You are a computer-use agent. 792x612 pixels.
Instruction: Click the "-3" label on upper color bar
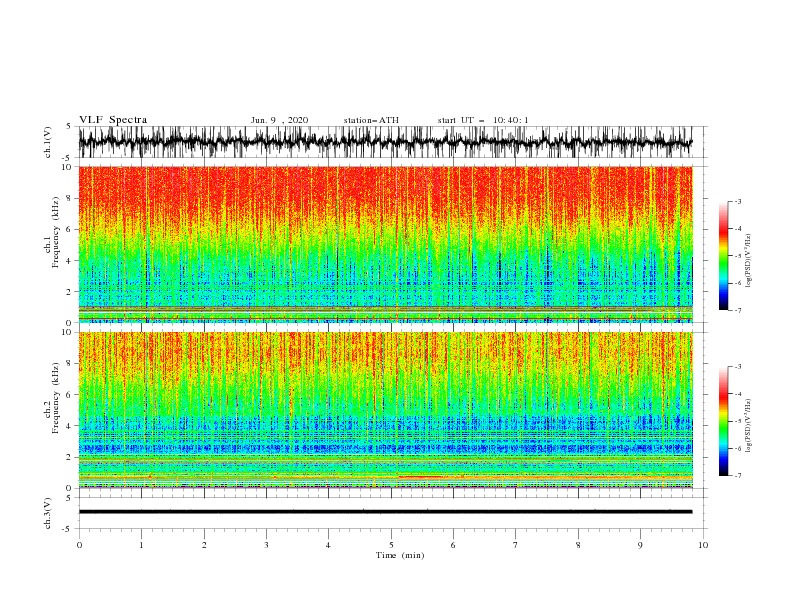737,201
